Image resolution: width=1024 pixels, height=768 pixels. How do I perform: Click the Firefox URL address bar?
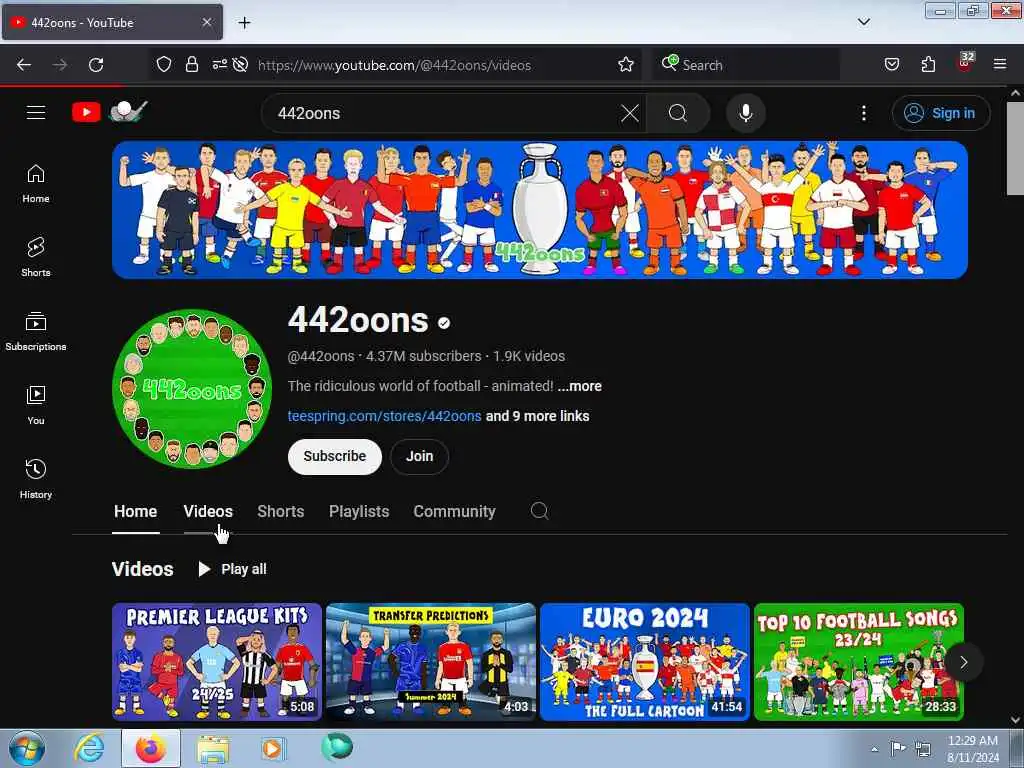coord(394,65)
